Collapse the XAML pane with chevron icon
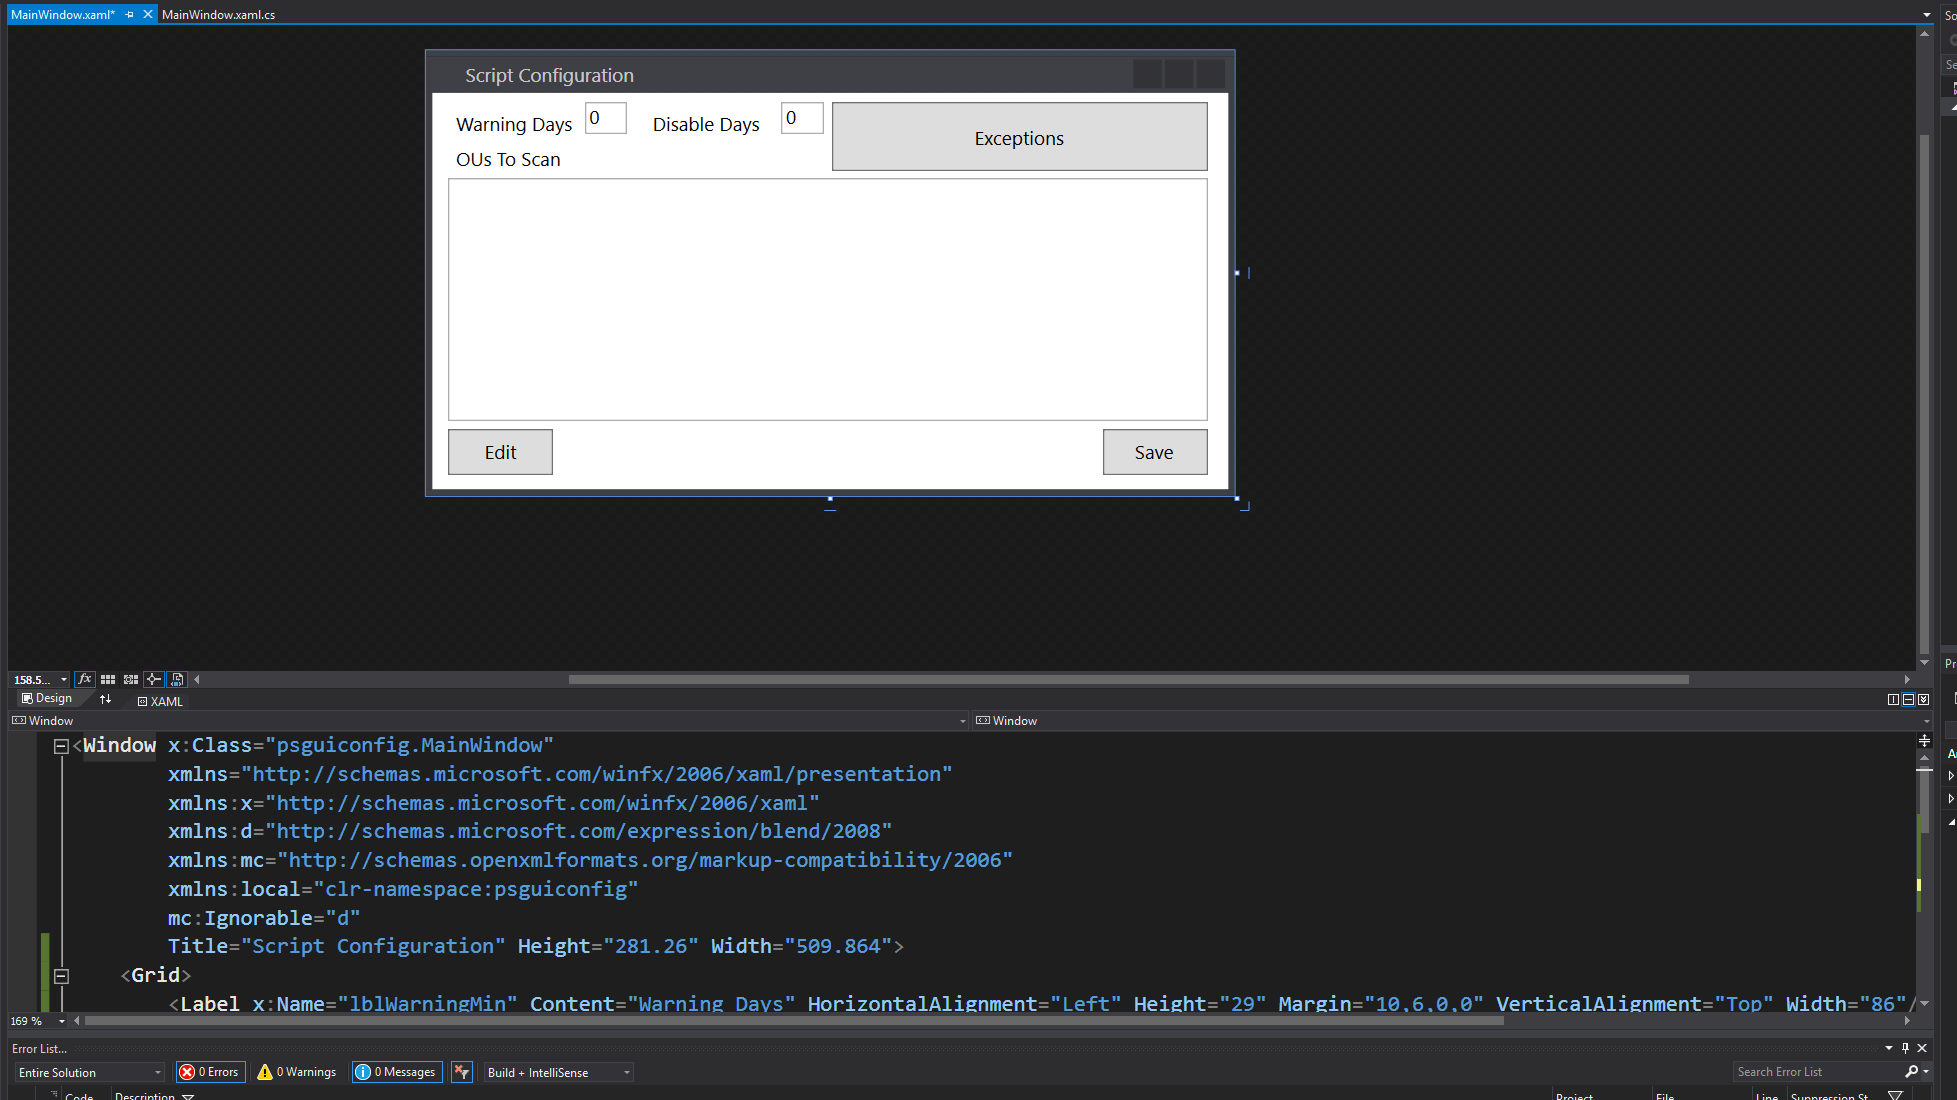This screenshot has width=1957, height=1100. (1923, 699)
